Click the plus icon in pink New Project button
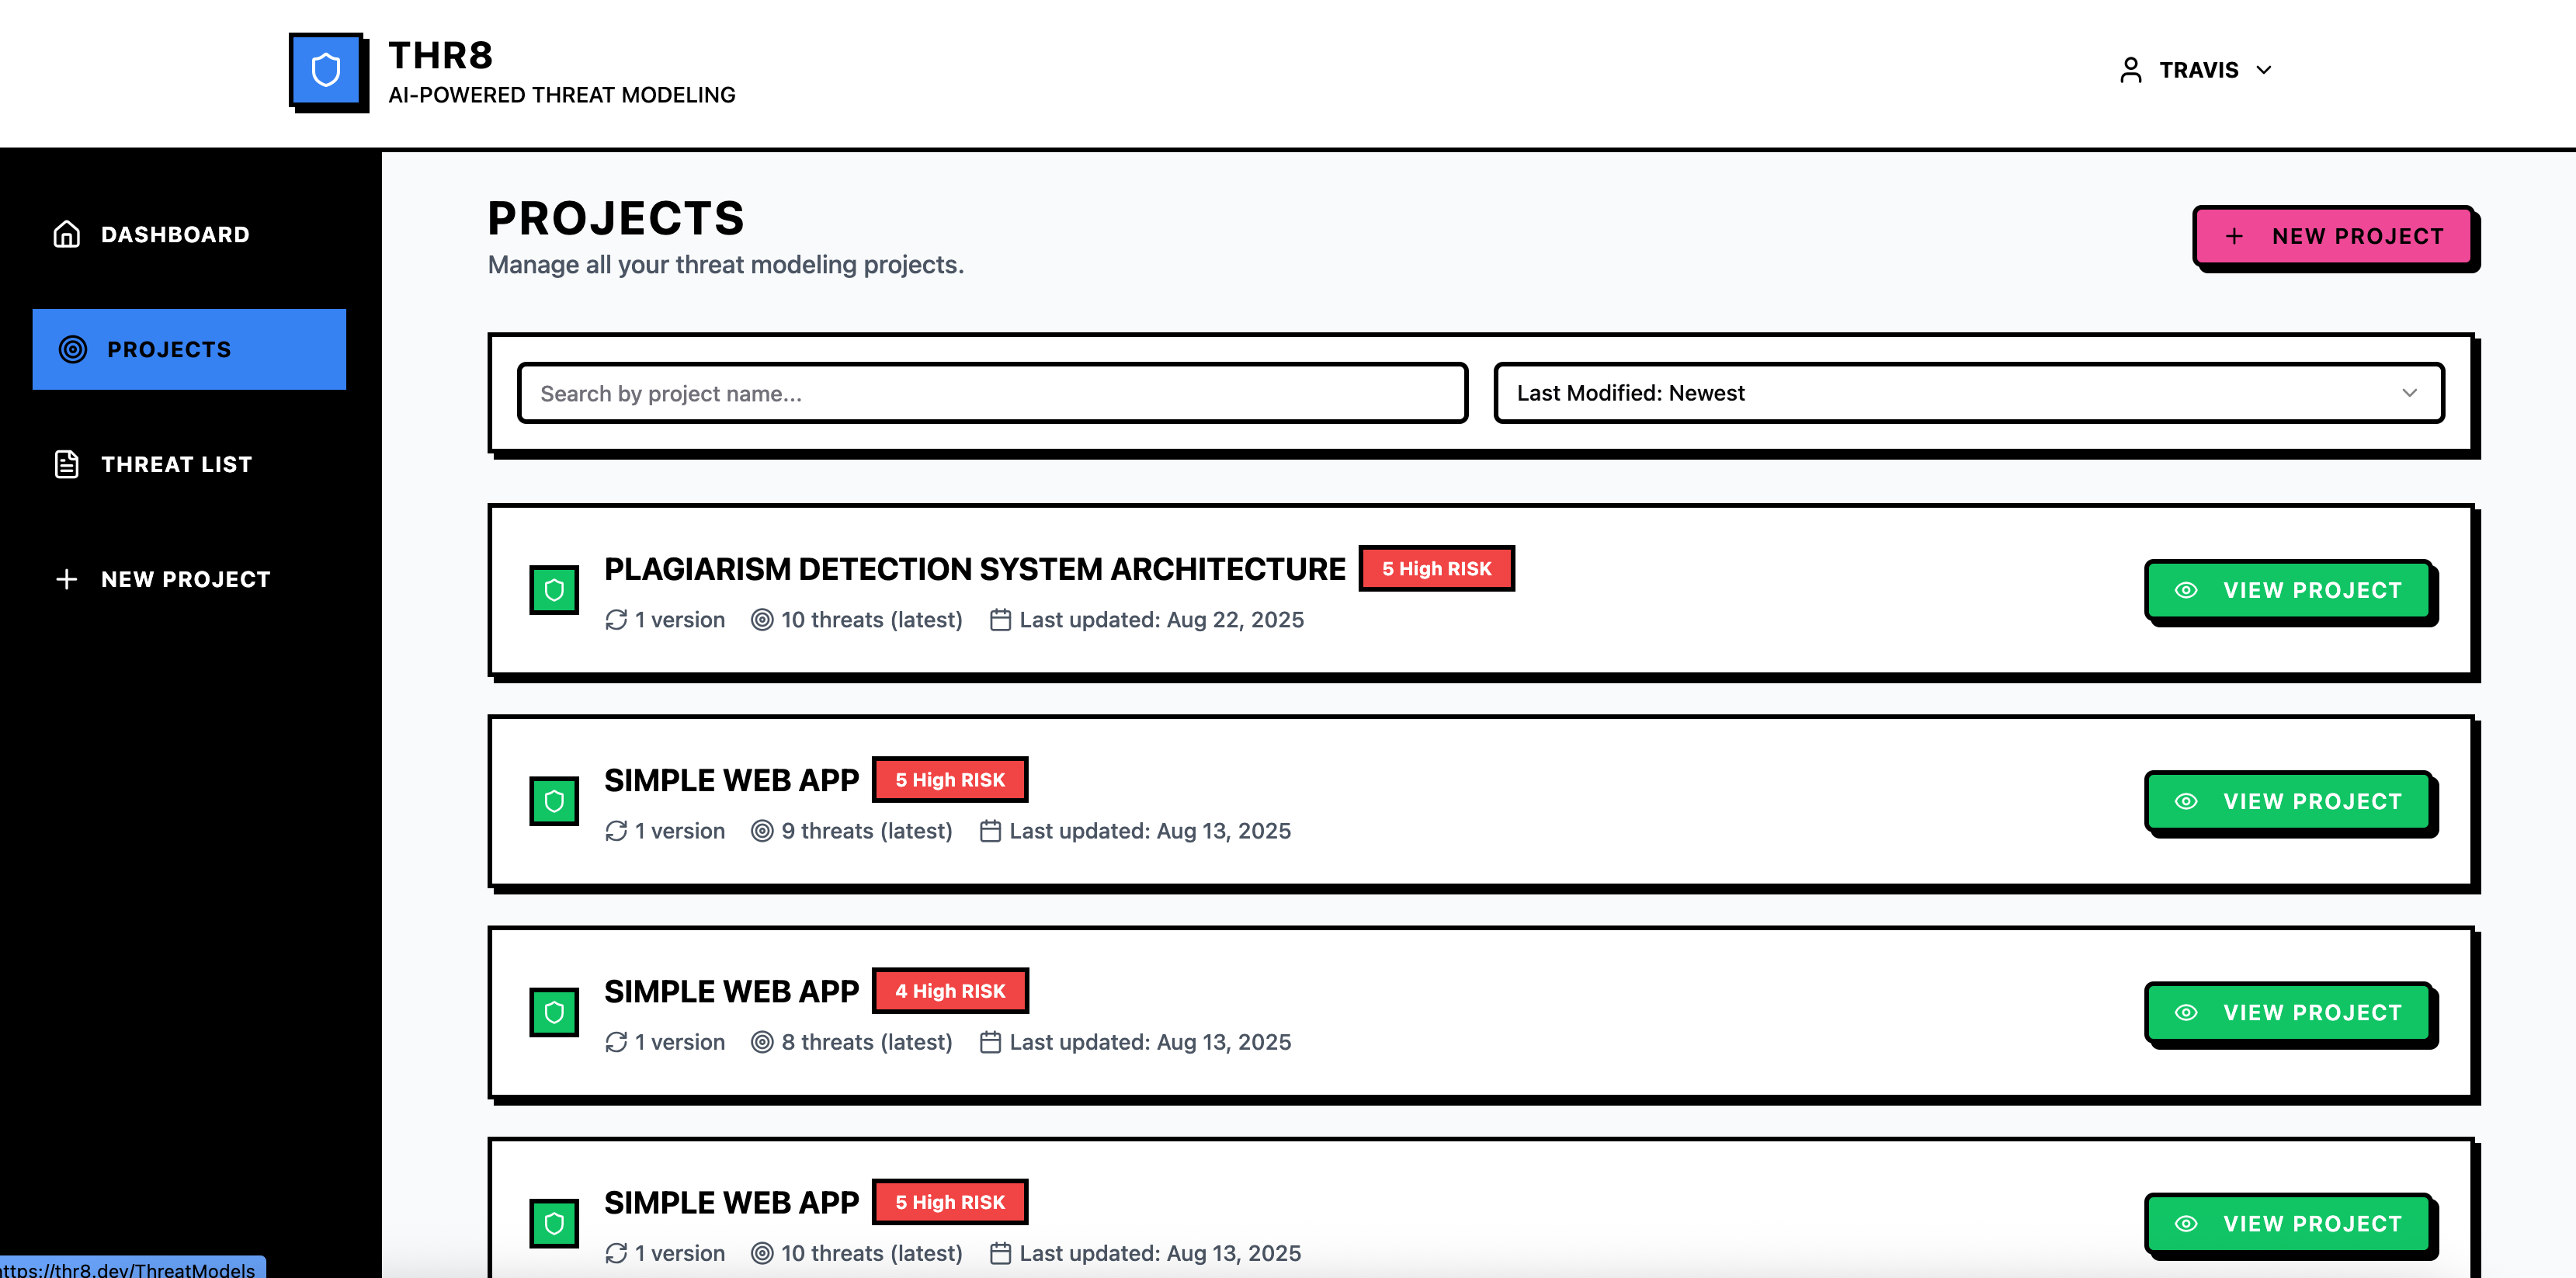The width and height of the screenshot is (2576, 1278). pyautogui.click(x=2234, y=236)
